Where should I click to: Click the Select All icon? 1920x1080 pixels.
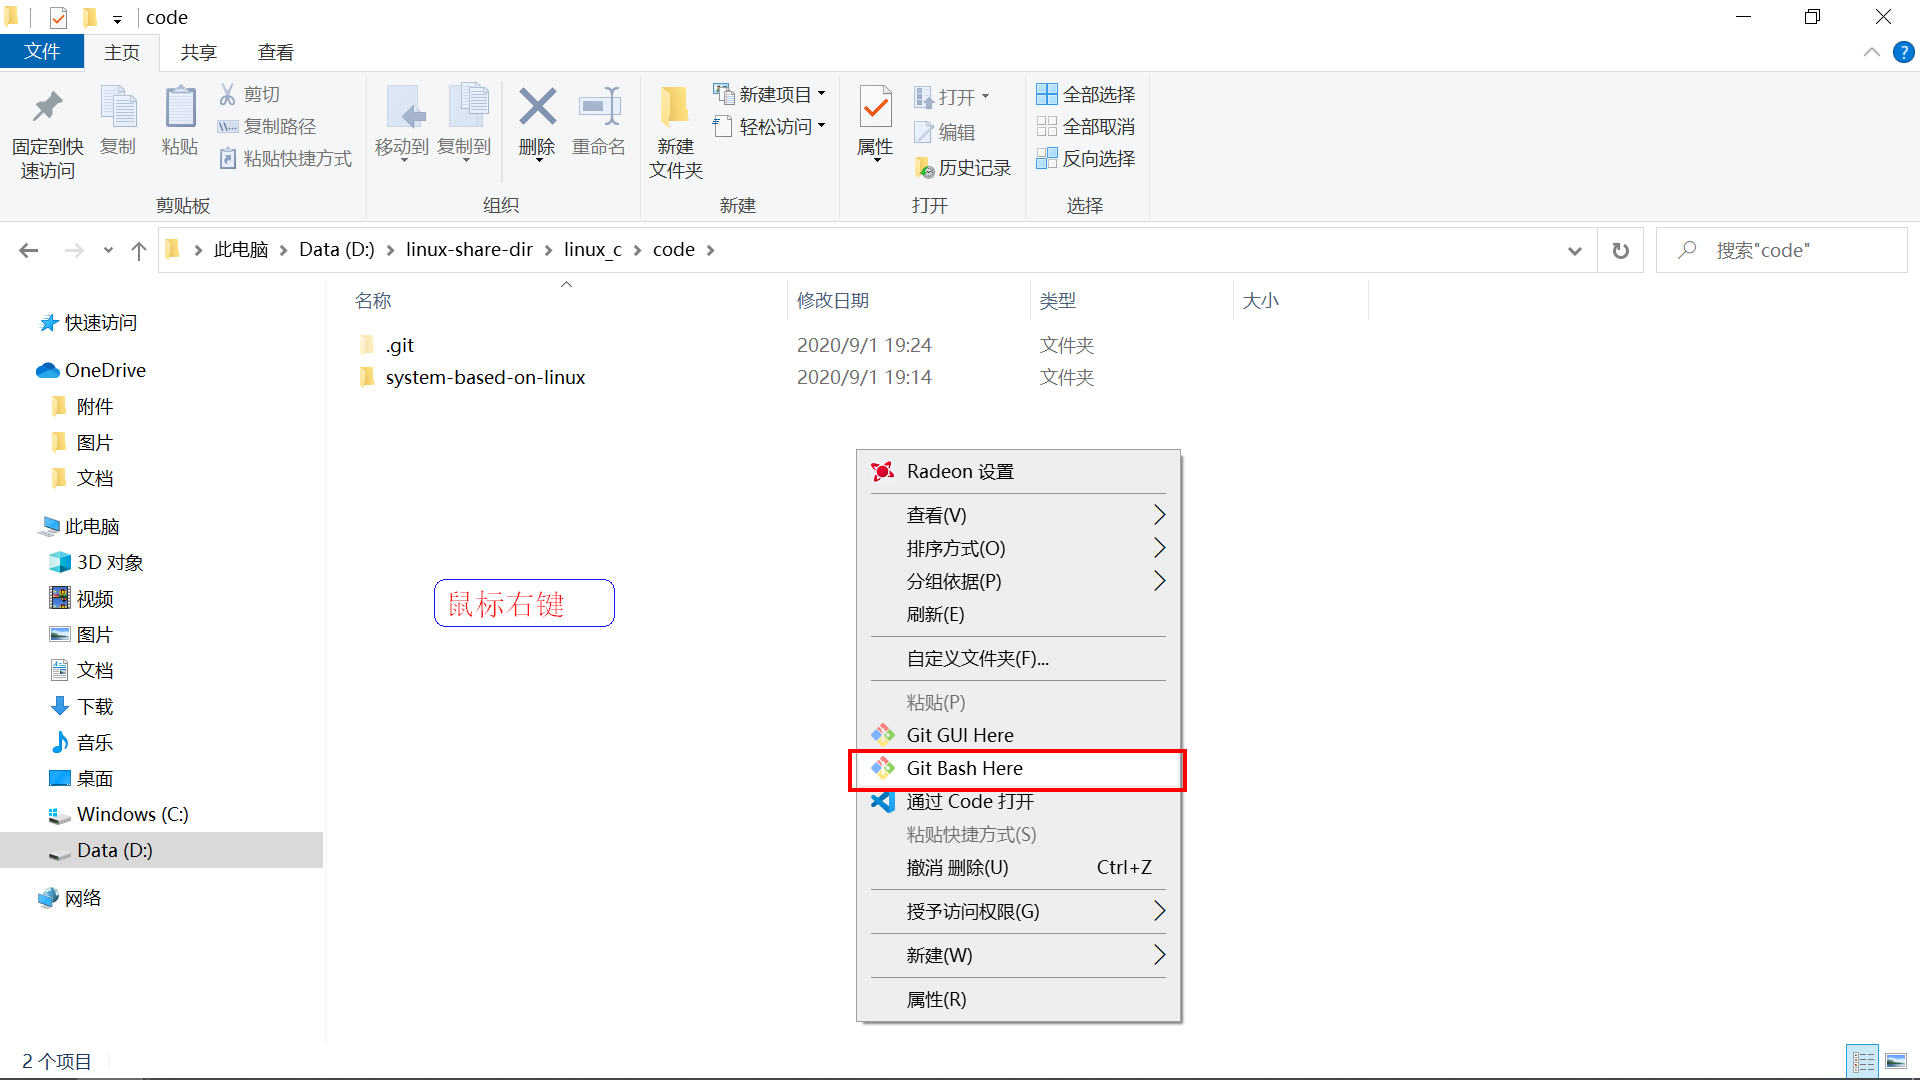[x=1047, y=94]
